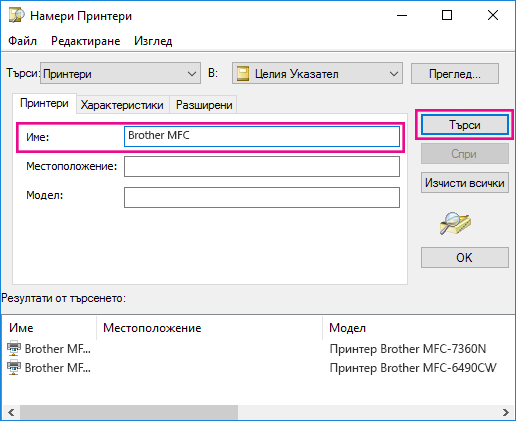516x421 pixels.
Task: Click the OK button
Action: 465,257
